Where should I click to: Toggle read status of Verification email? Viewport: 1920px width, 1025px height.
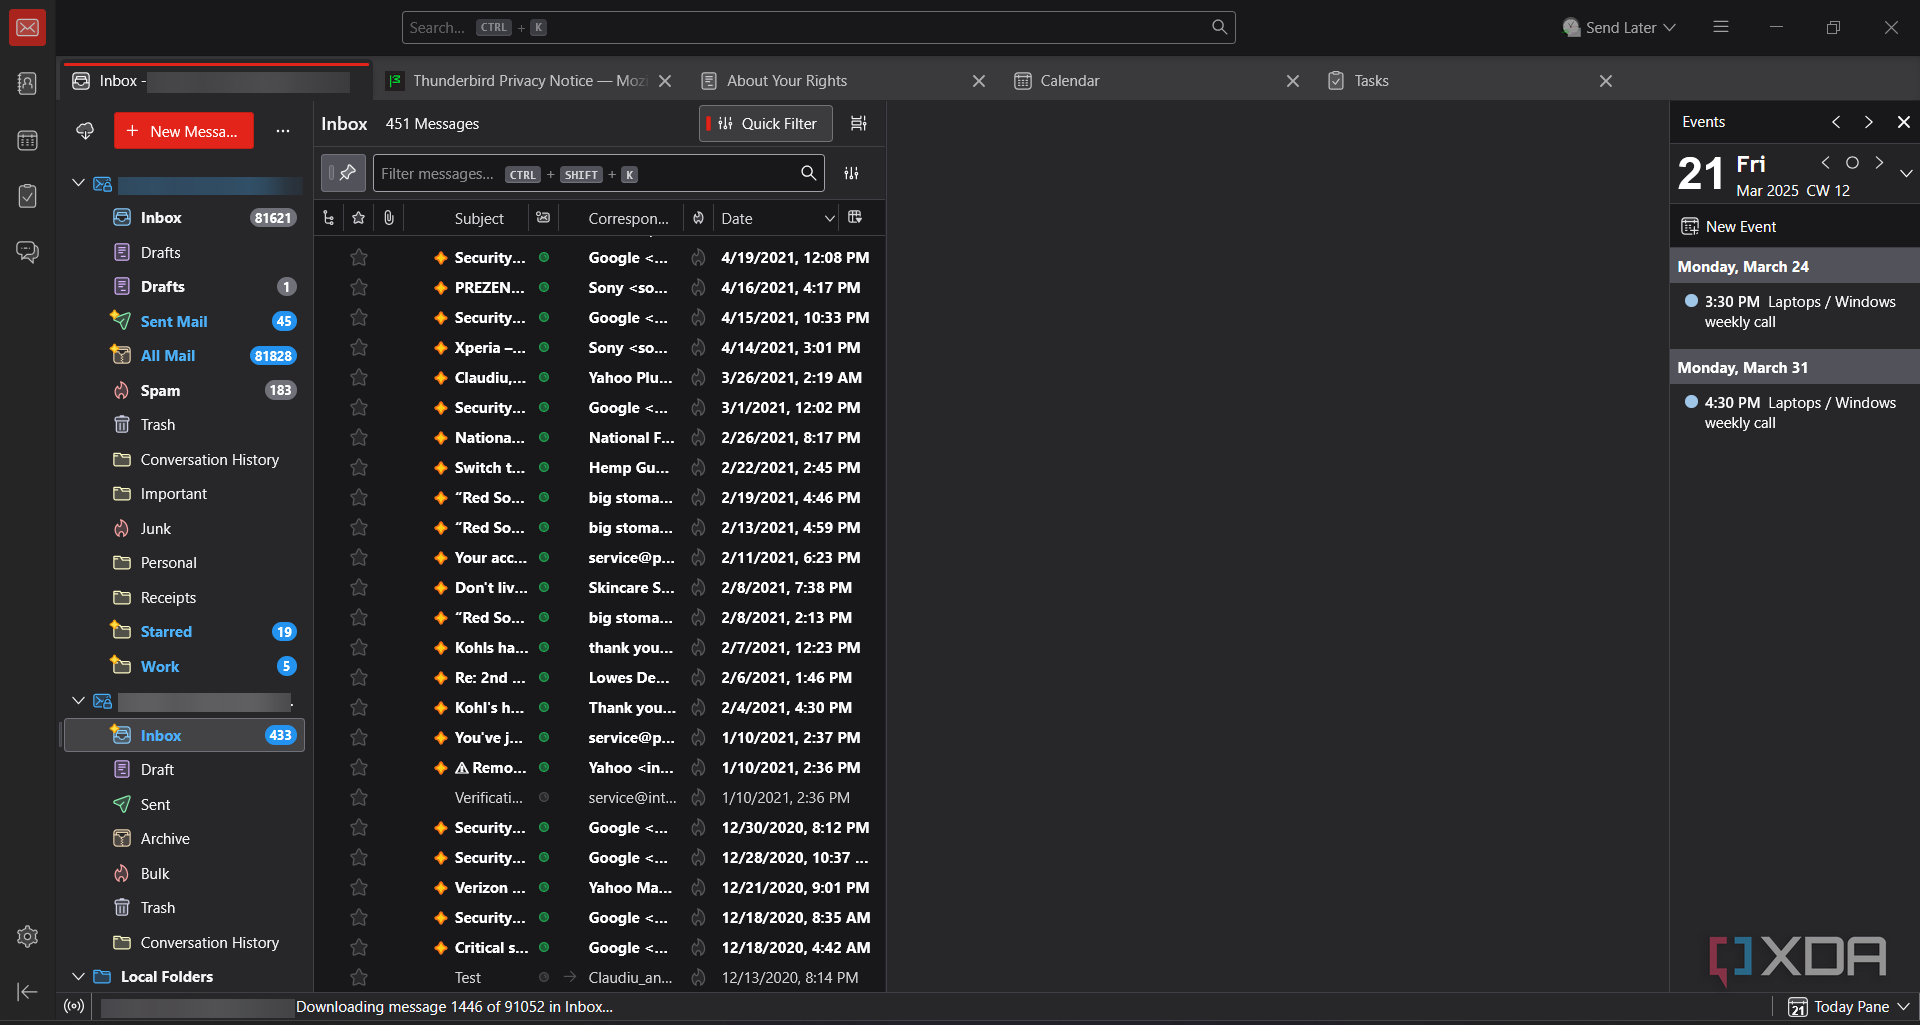tap(544, 798)
